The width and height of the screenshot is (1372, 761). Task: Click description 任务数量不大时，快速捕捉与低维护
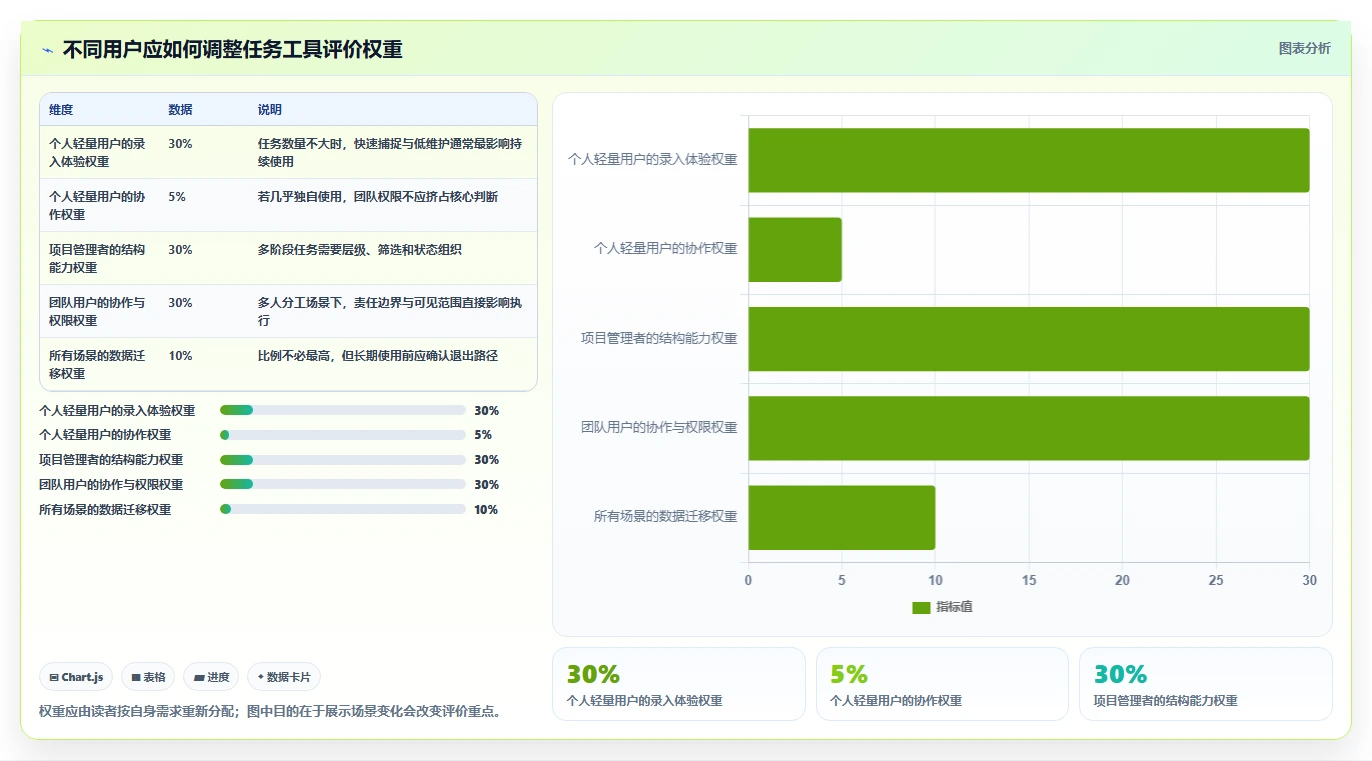pyautogui.click(x=390, y=152)
